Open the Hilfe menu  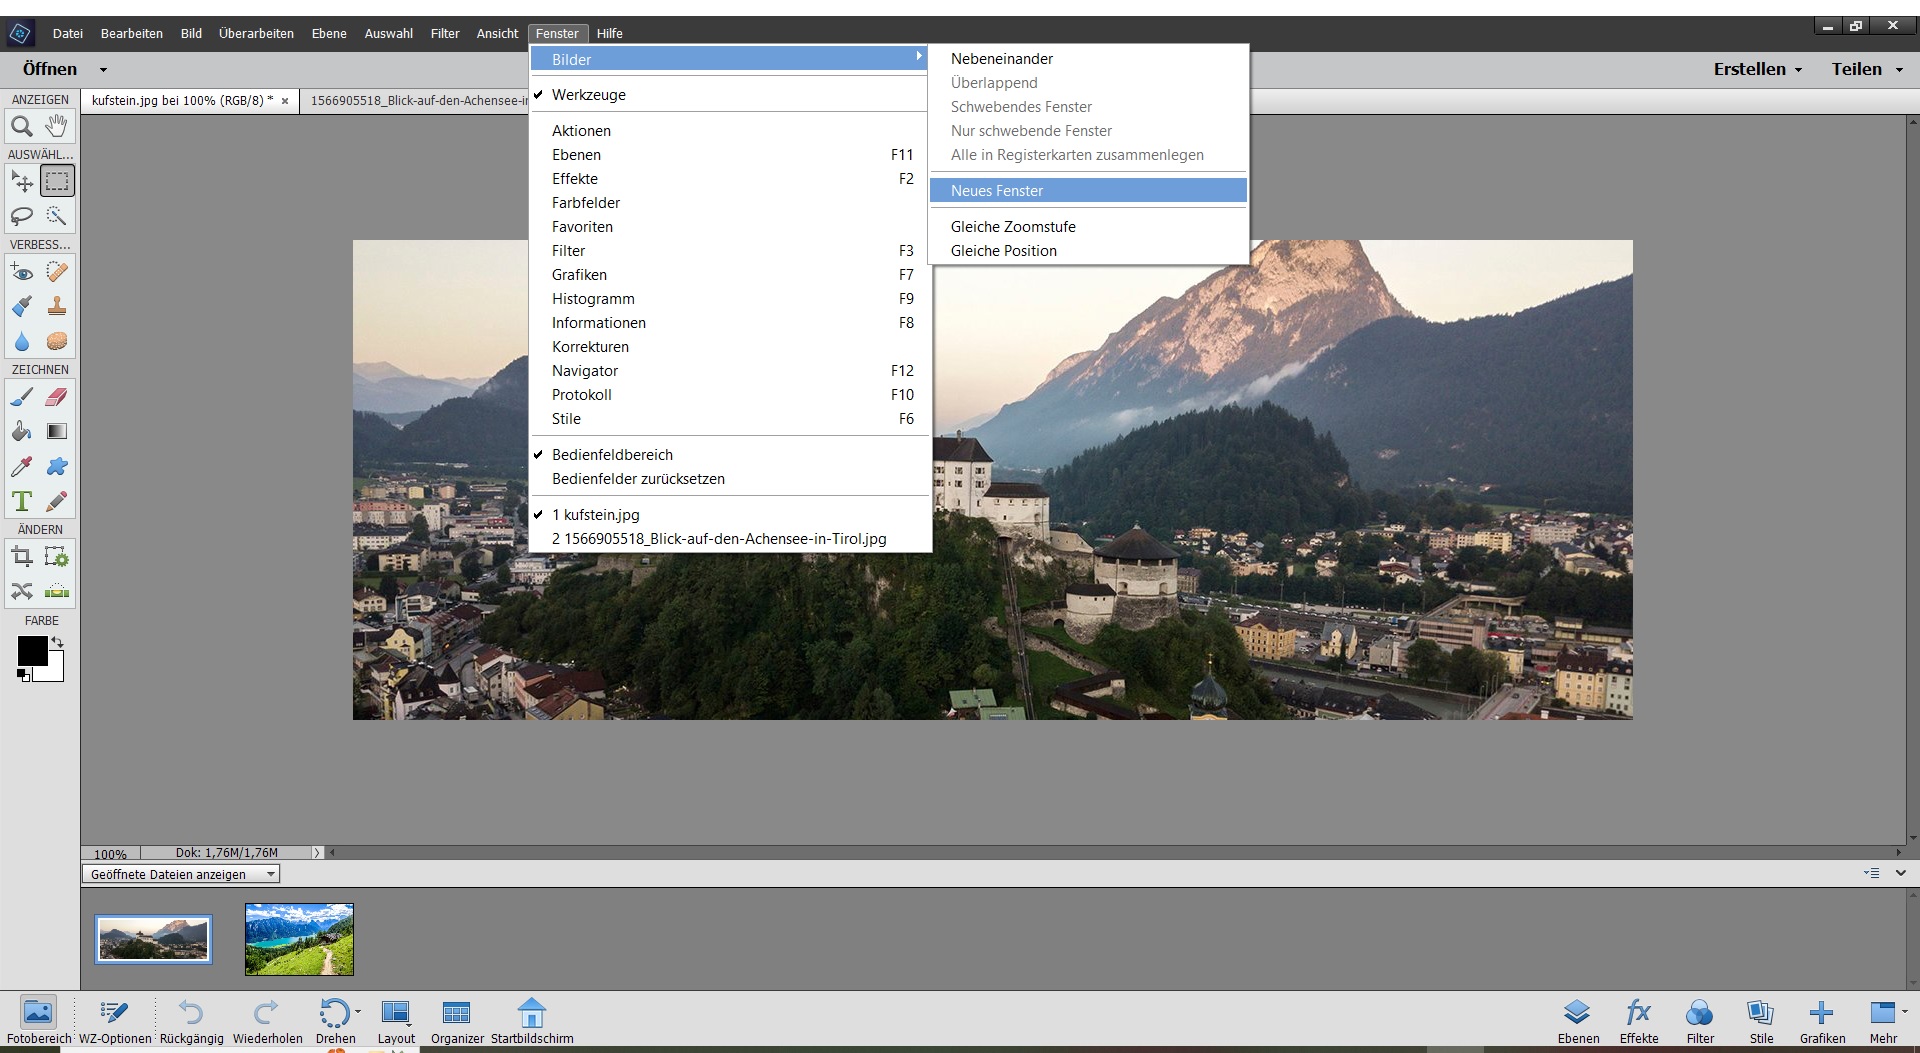[609, 33]
